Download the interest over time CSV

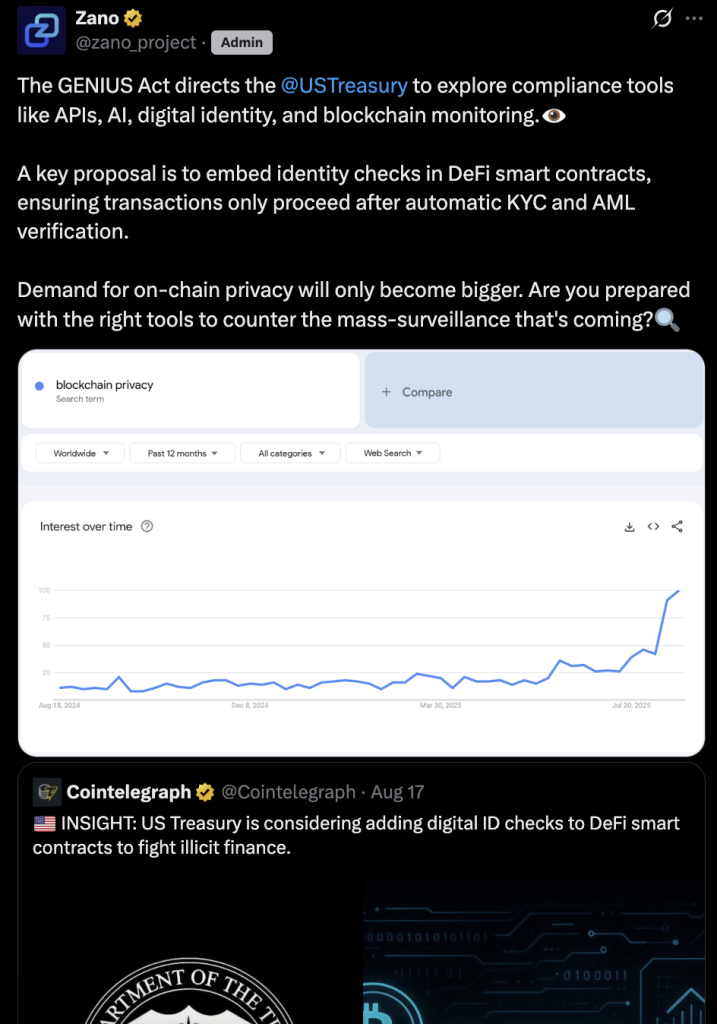[x=629, y=527]
